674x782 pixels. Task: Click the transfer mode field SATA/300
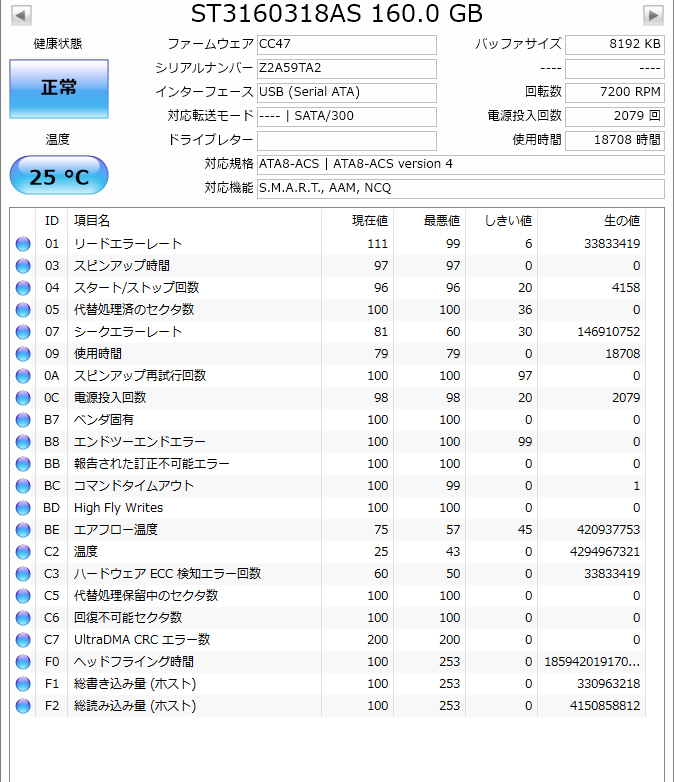347,116
